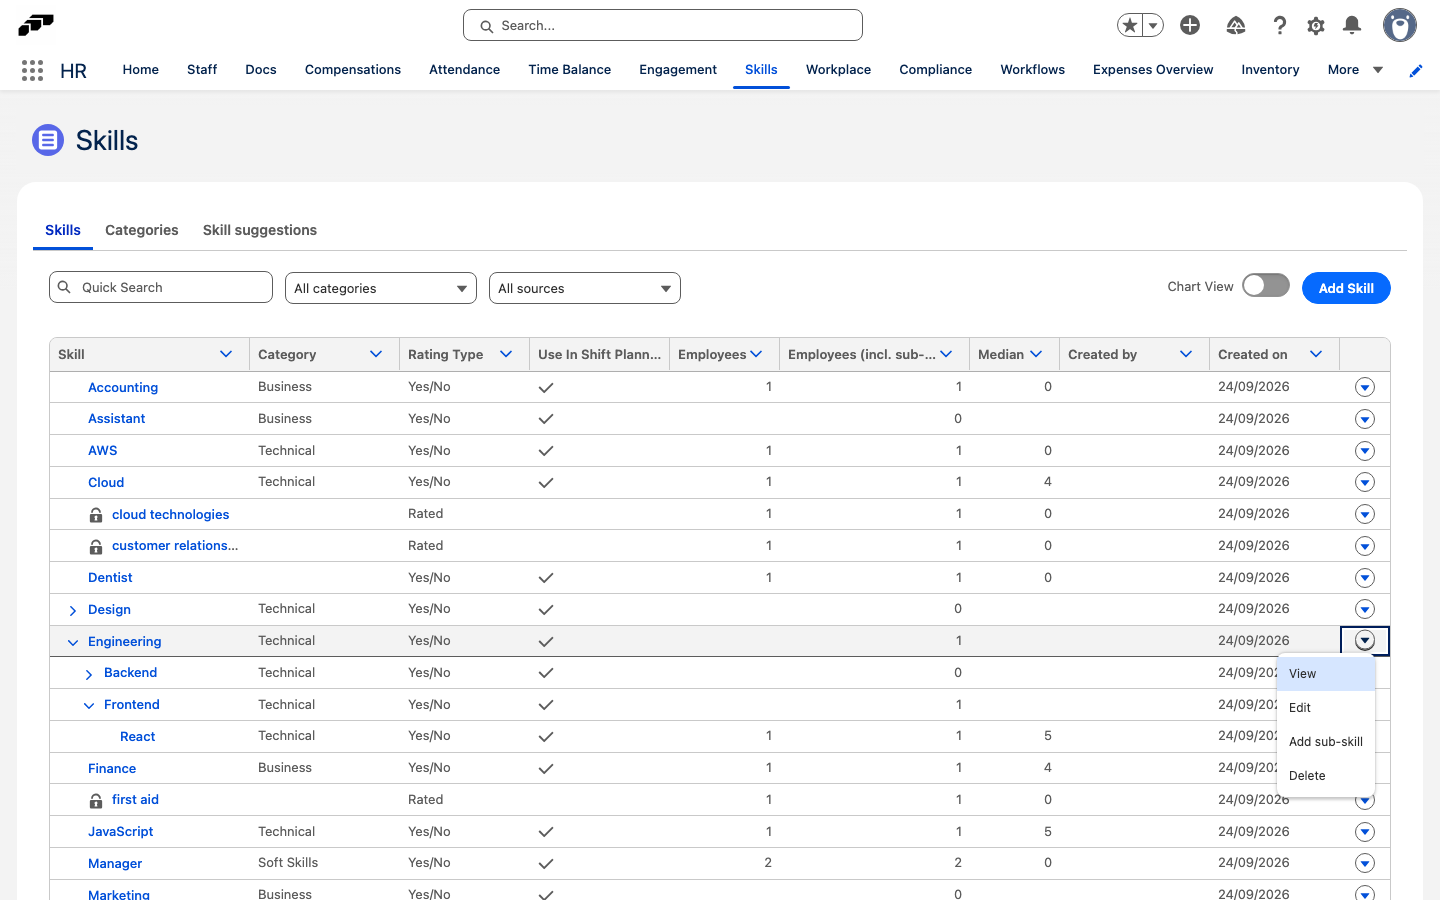Open the Created on column menu

1316,354
